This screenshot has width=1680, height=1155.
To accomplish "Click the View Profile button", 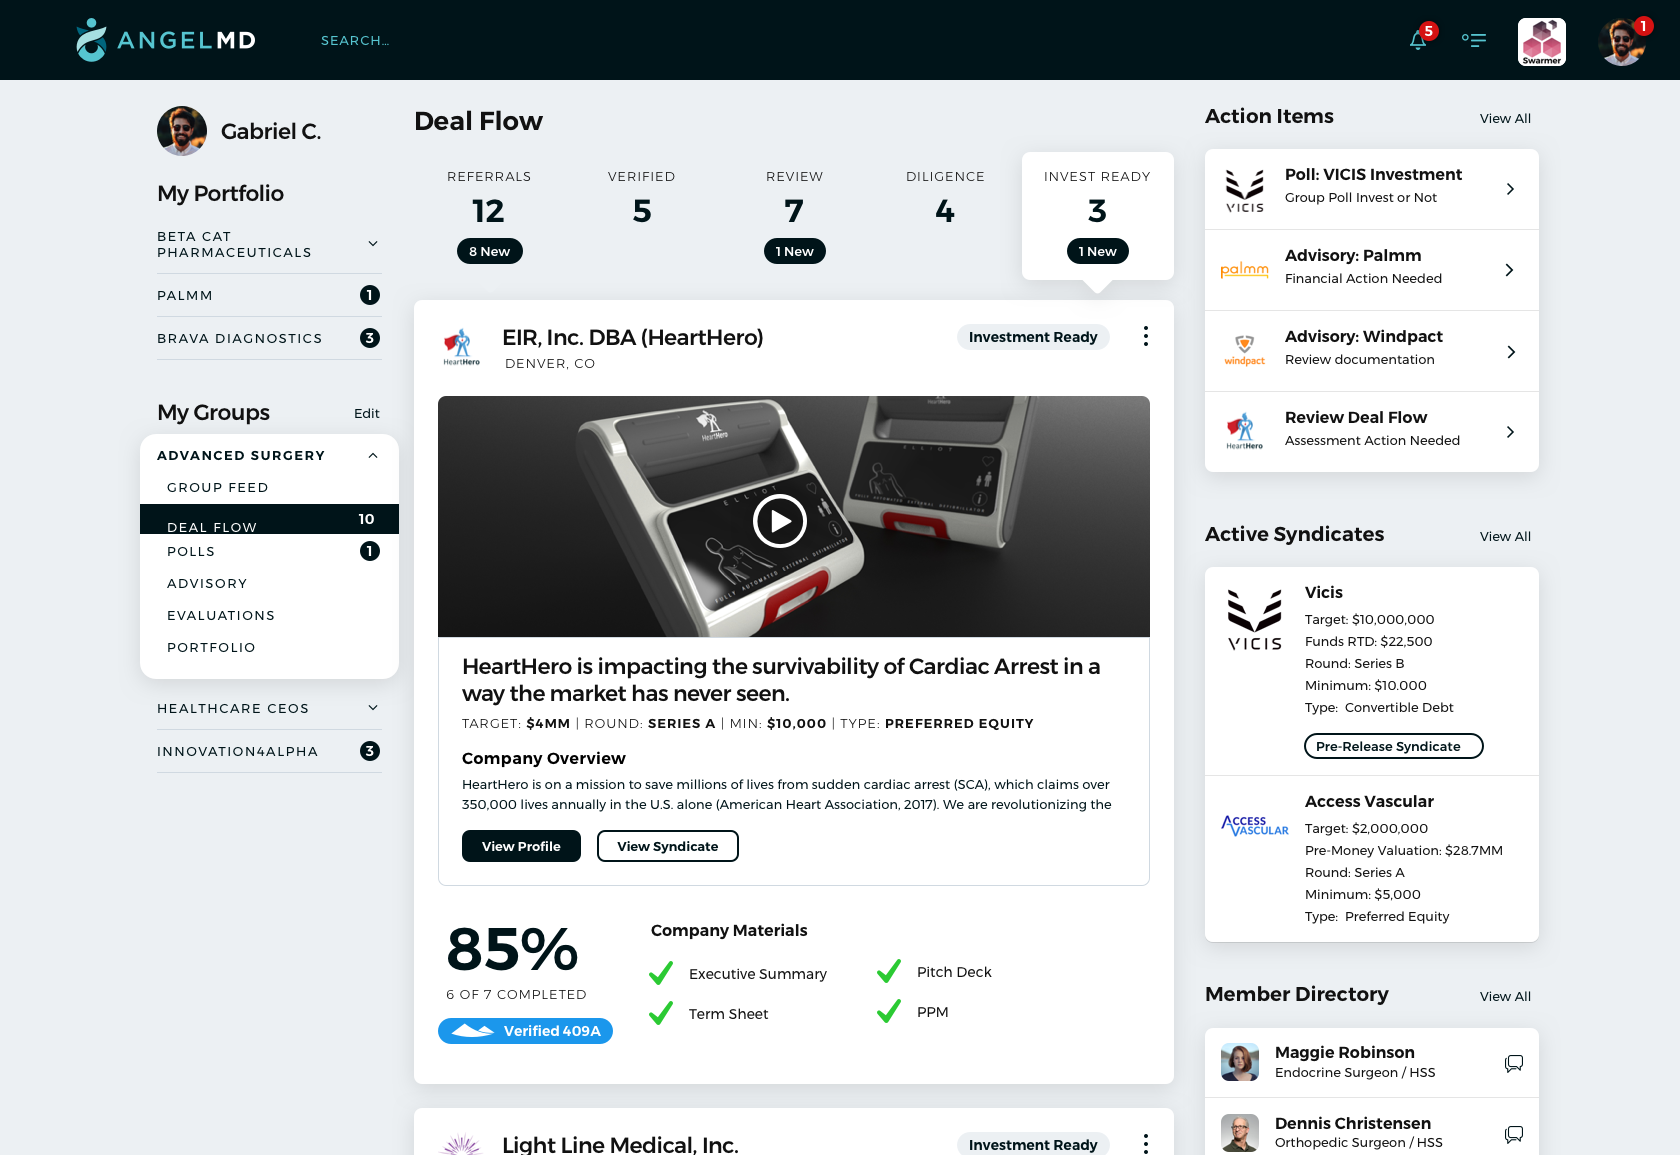I will click(x=521, y=846).
